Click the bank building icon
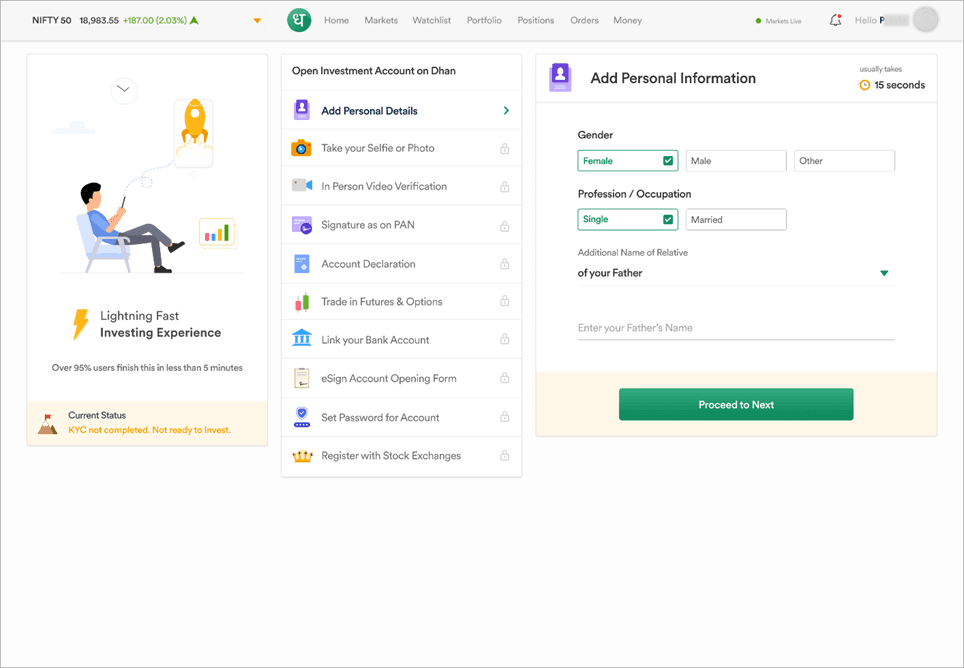 coord(301,340)
